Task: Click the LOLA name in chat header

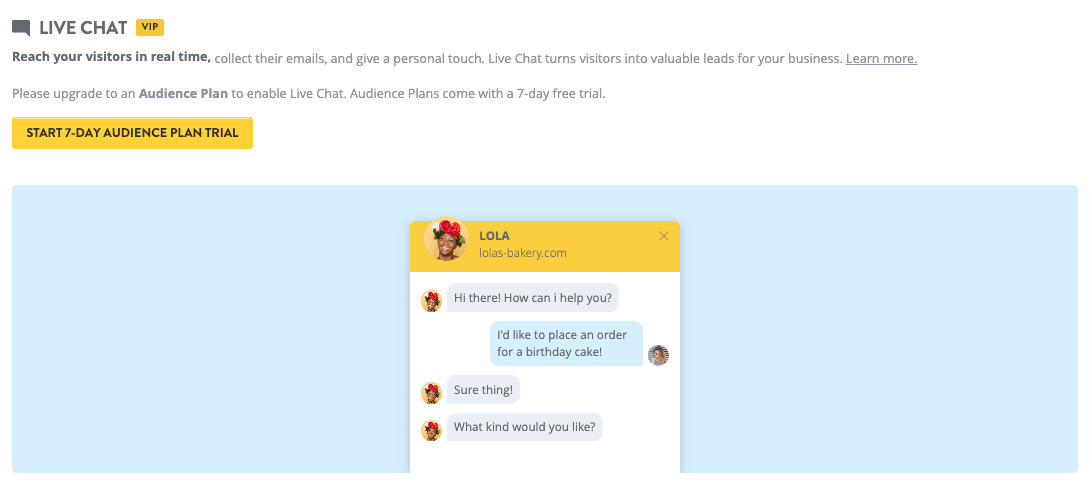Action: [494, 236]
